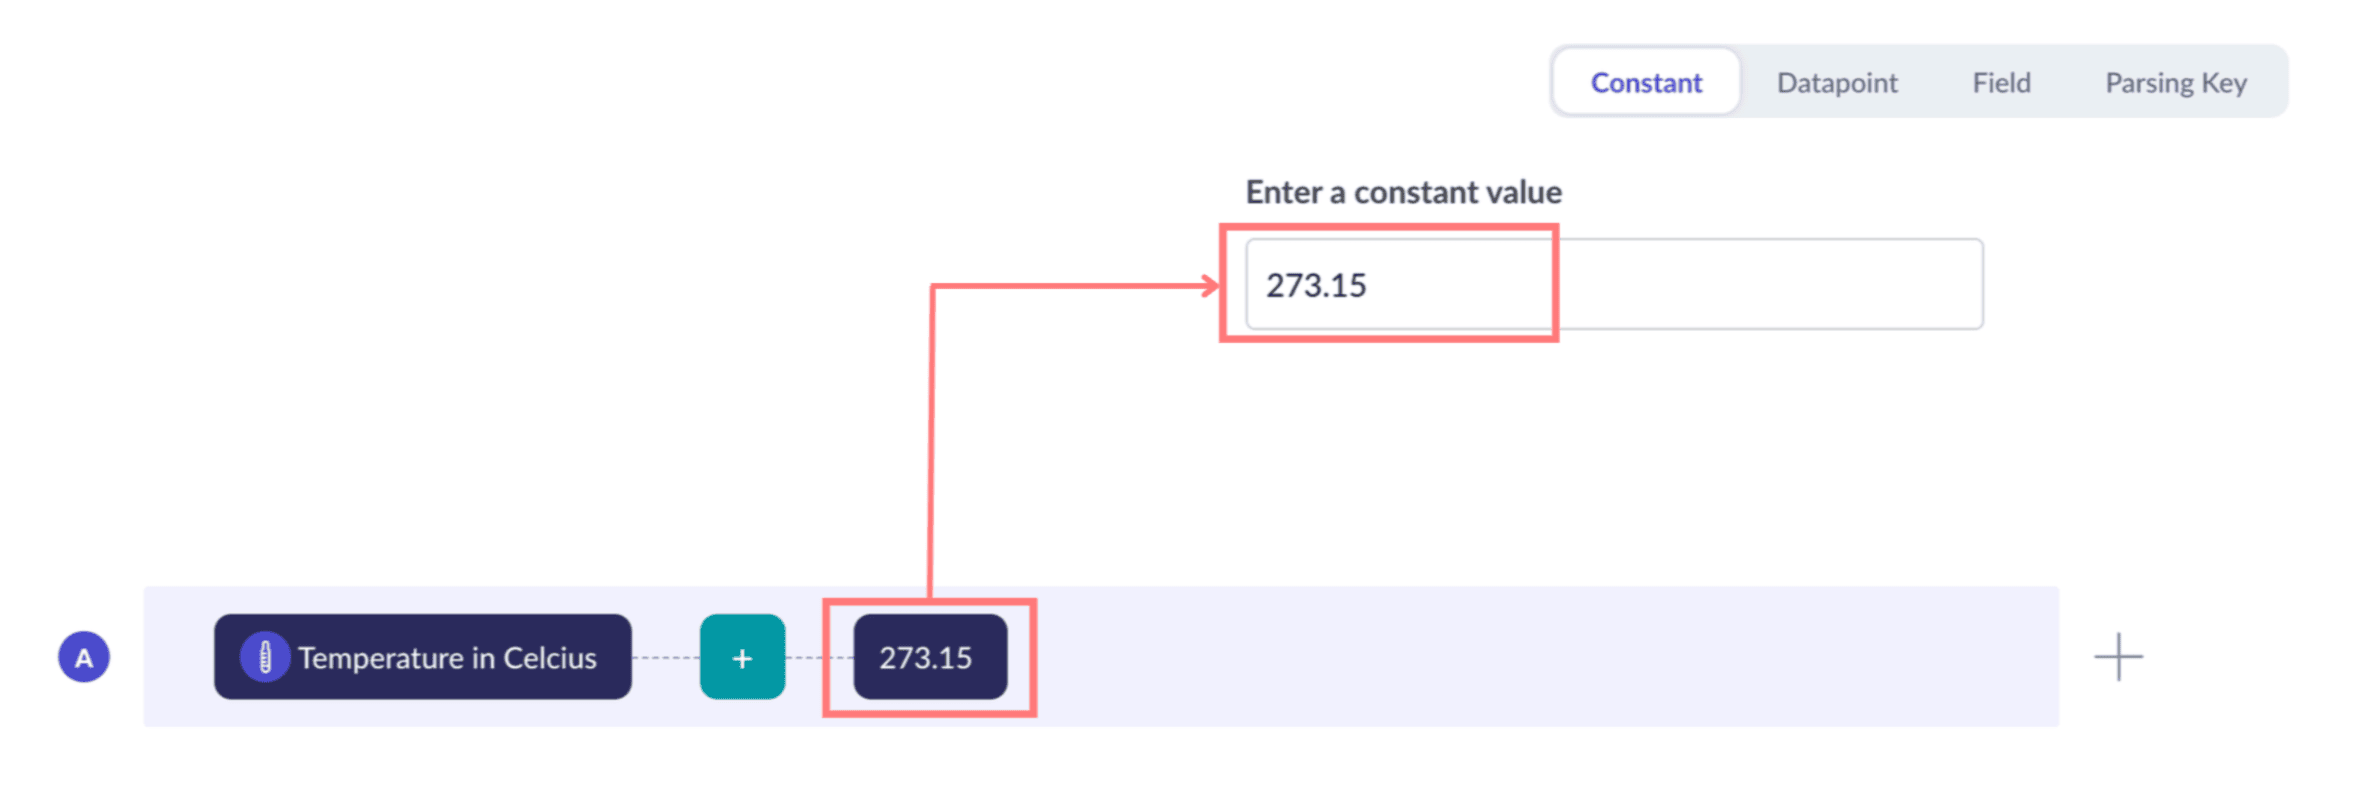Viewport: 2354px width, 803px height.
Task: Switch to the Parsing Key tab
Action: 2175,82
